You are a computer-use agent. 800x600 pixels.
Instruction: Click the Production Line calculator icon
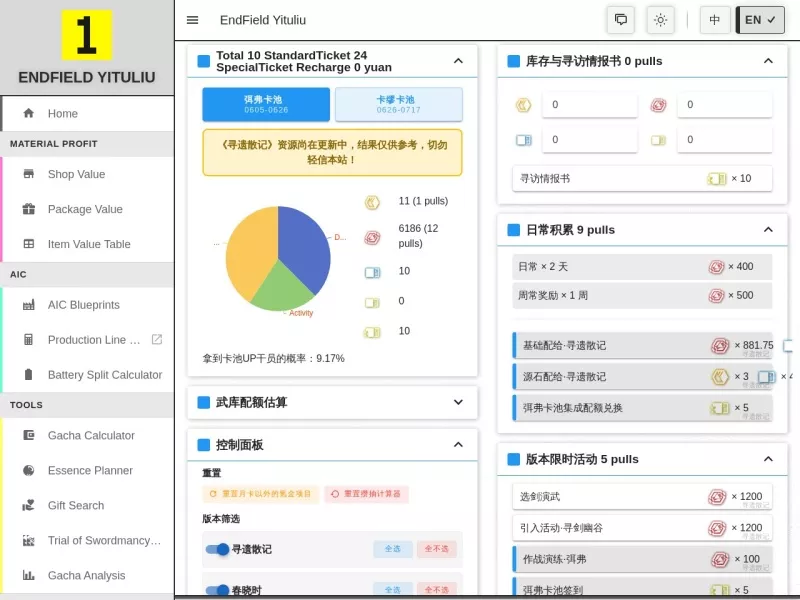click(29, 339)
